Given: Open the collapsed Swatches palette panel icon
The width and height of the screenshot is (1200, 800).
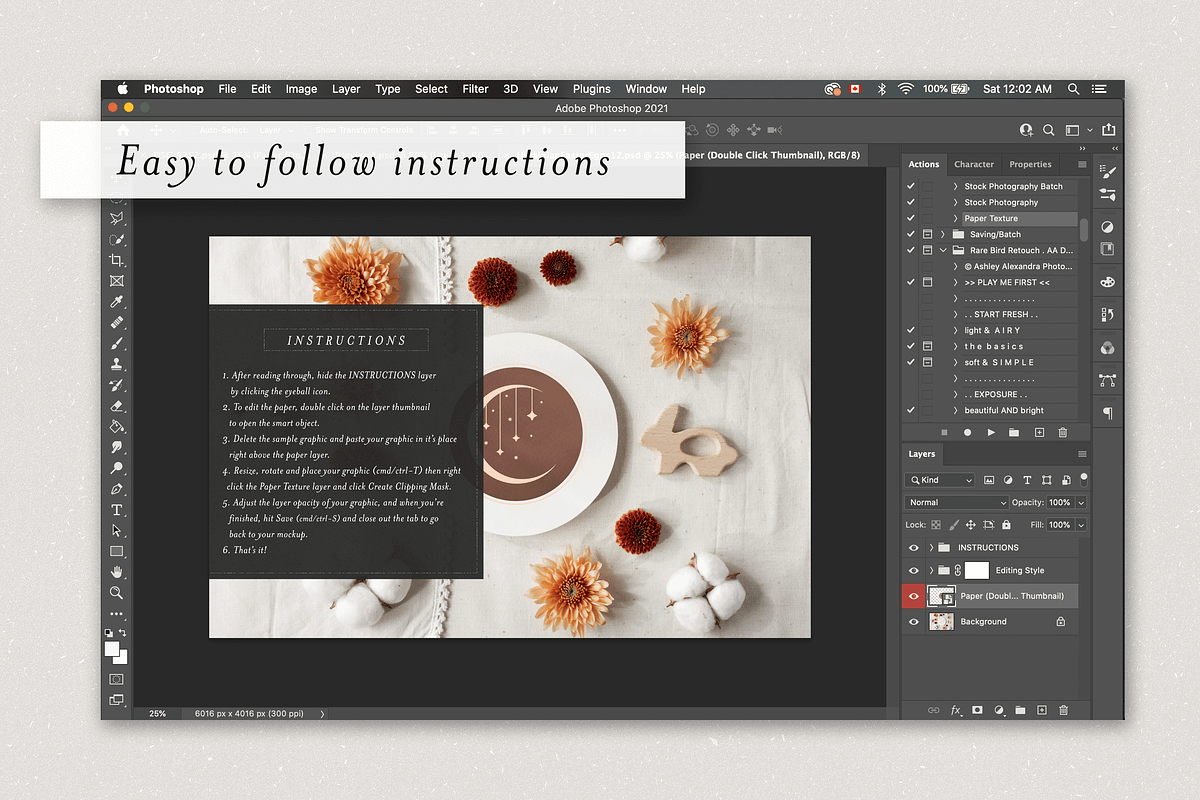Looking at the screenshot, I should pyautogui.click(x=1107, y=282).
